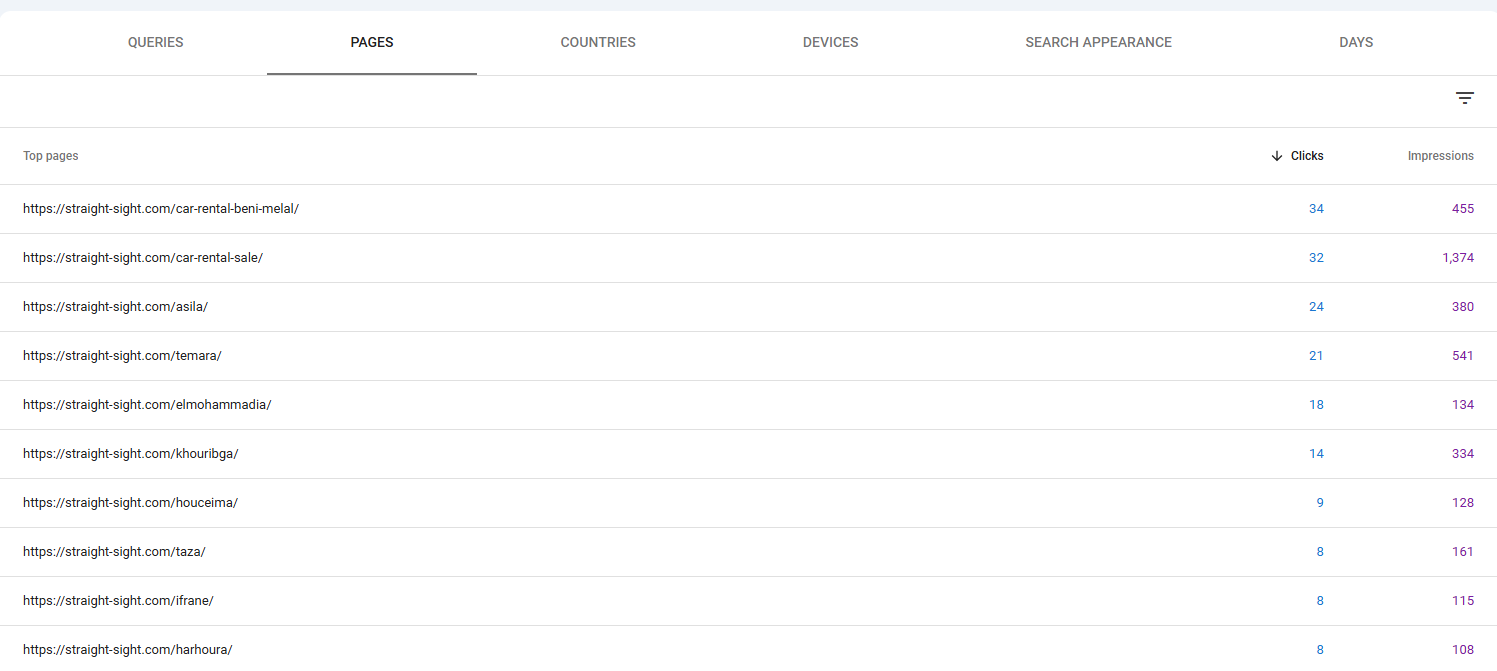
Task: Open the filter rows icon
Action: [x=1464, y=98]
